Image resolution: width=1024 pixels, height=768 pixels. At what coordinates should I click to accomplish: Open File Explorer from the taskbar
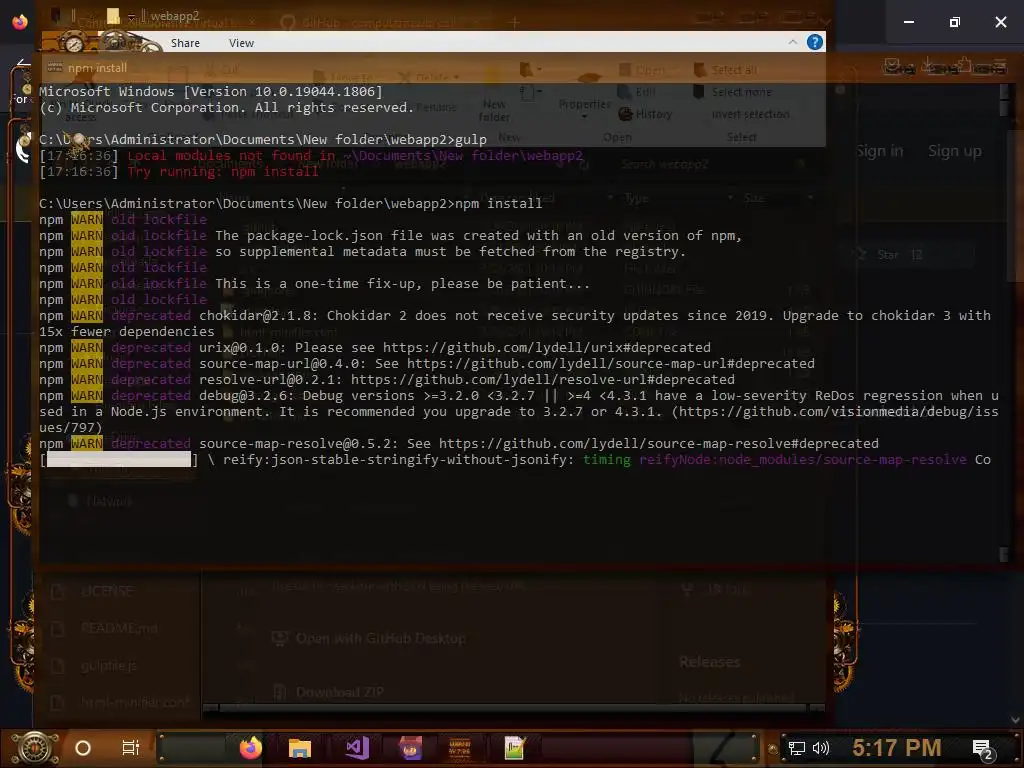(x=300, y=748)
